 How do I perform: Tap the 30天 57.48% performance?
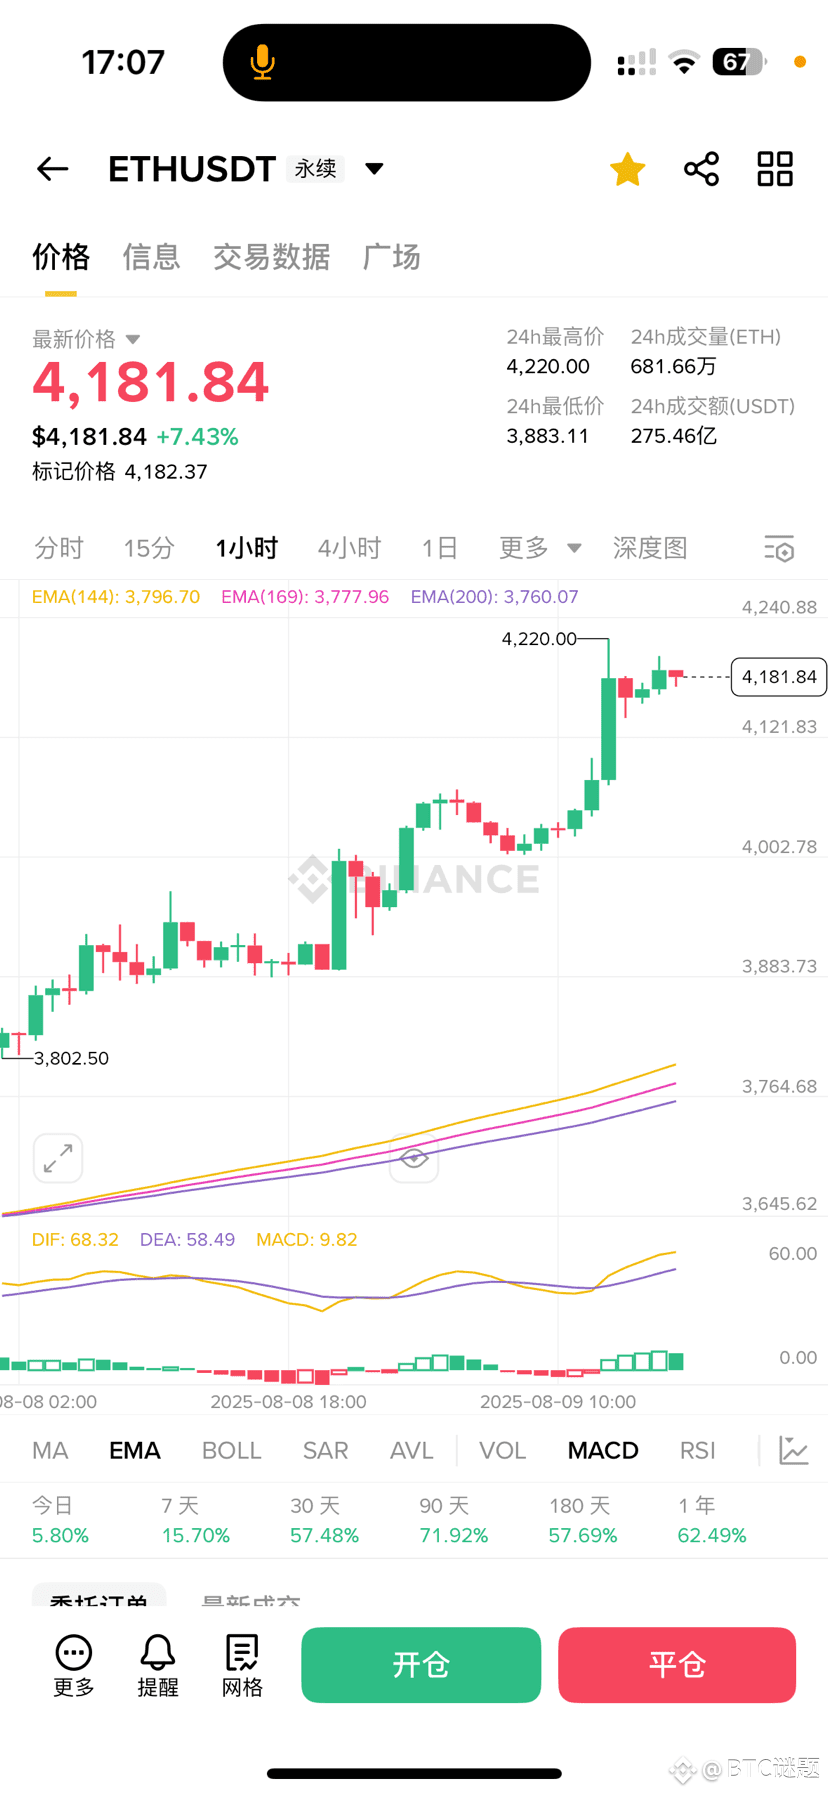[x=324, y=1520]
